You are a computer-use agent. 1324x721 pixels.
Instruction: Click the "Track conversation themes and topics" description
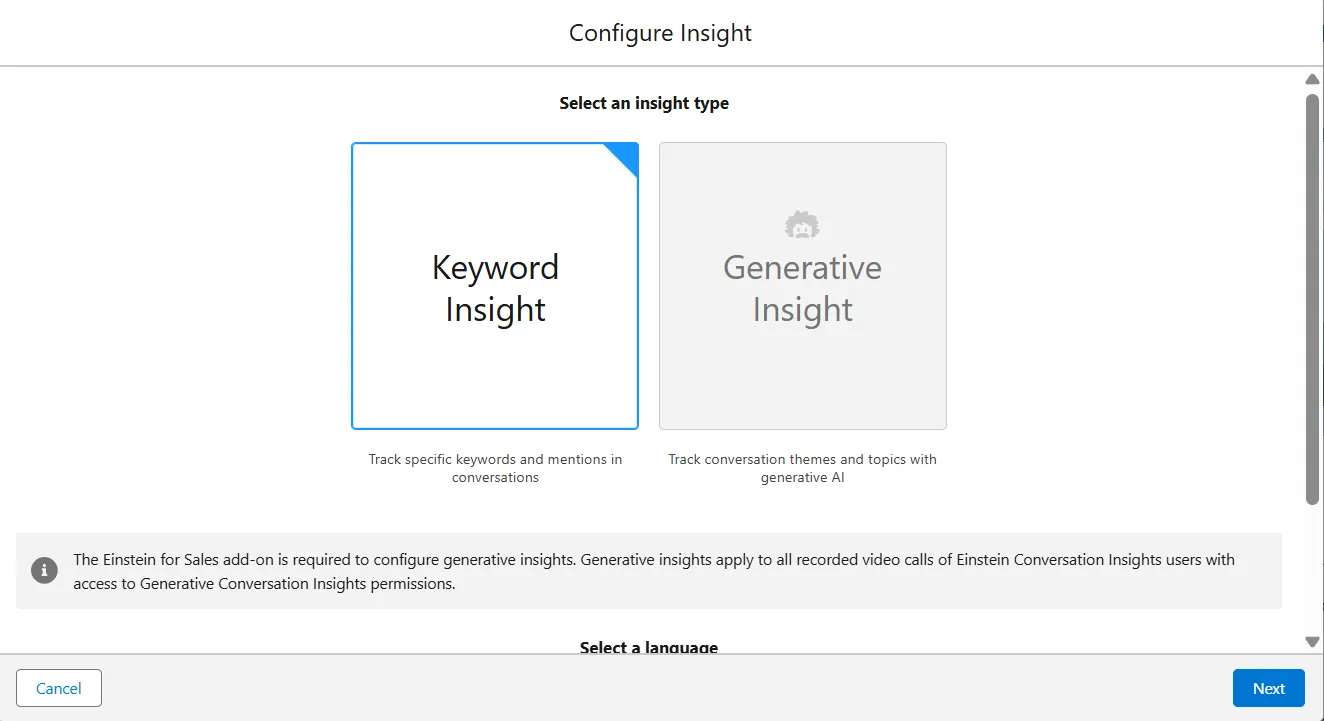[802, 468]
